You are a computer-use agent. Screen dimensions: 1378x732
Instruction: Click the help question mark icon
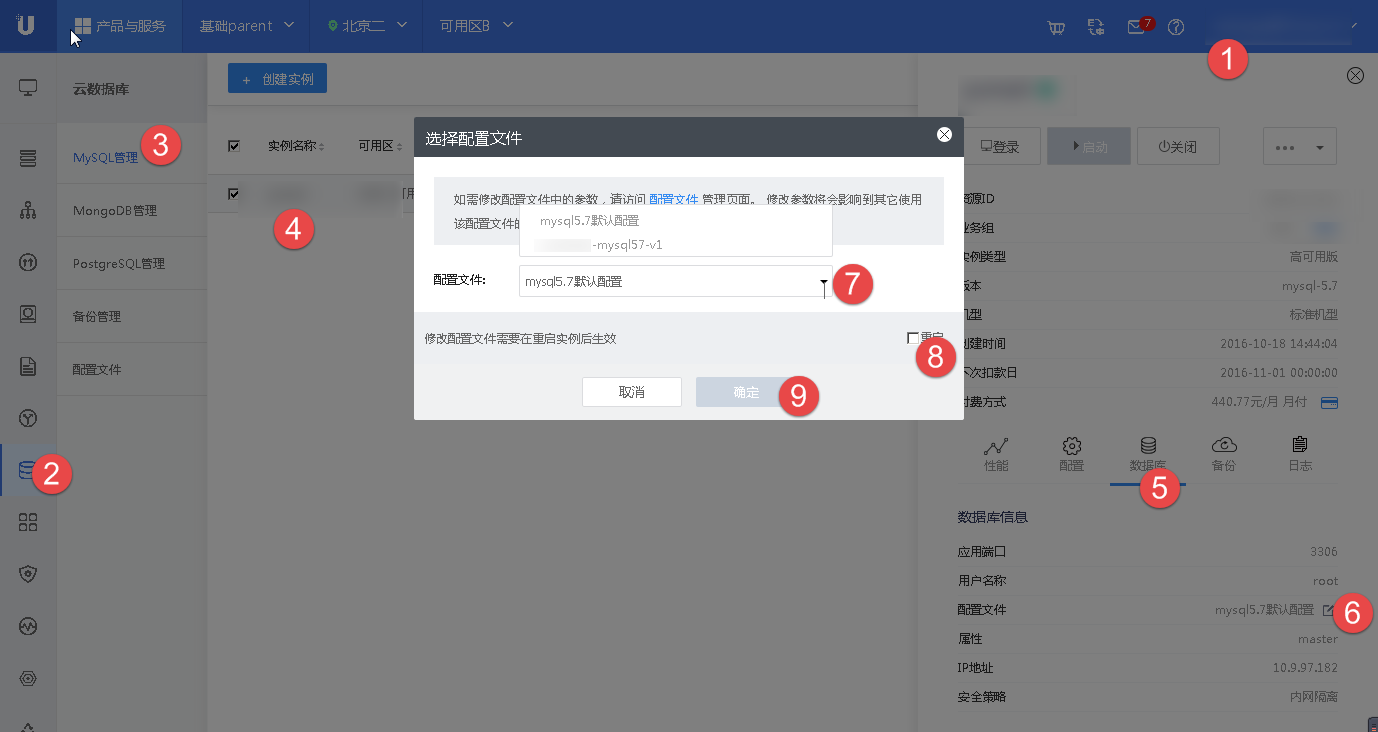pos(1176,27)
